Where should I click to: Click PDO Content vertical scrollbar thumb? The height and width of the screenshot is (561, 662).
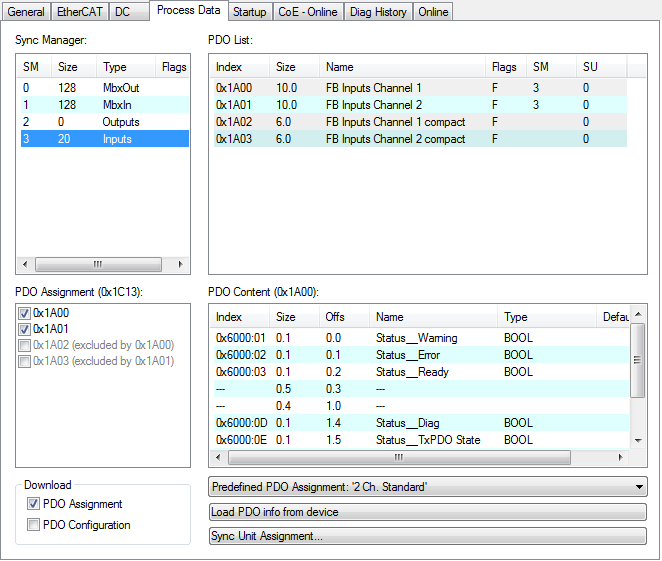pyautogui.click(x=638, y=360)
